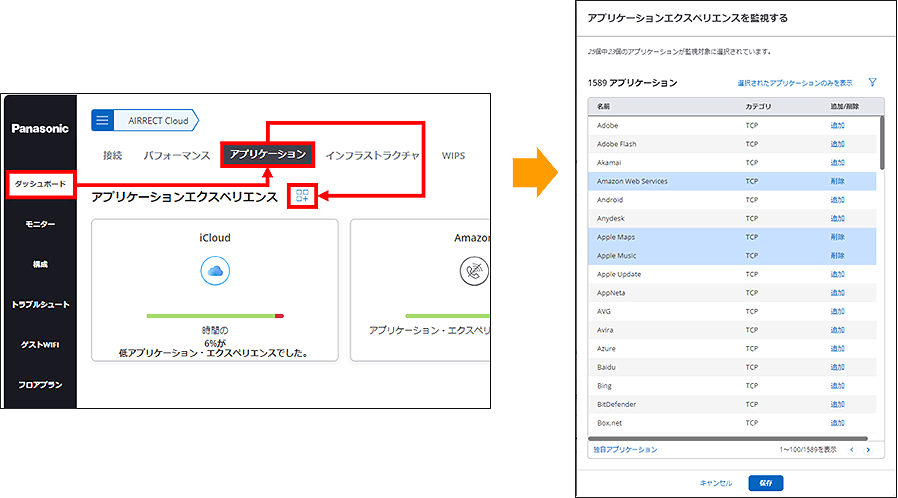Switch to the アプリケーション tab

tap(267, 155)
